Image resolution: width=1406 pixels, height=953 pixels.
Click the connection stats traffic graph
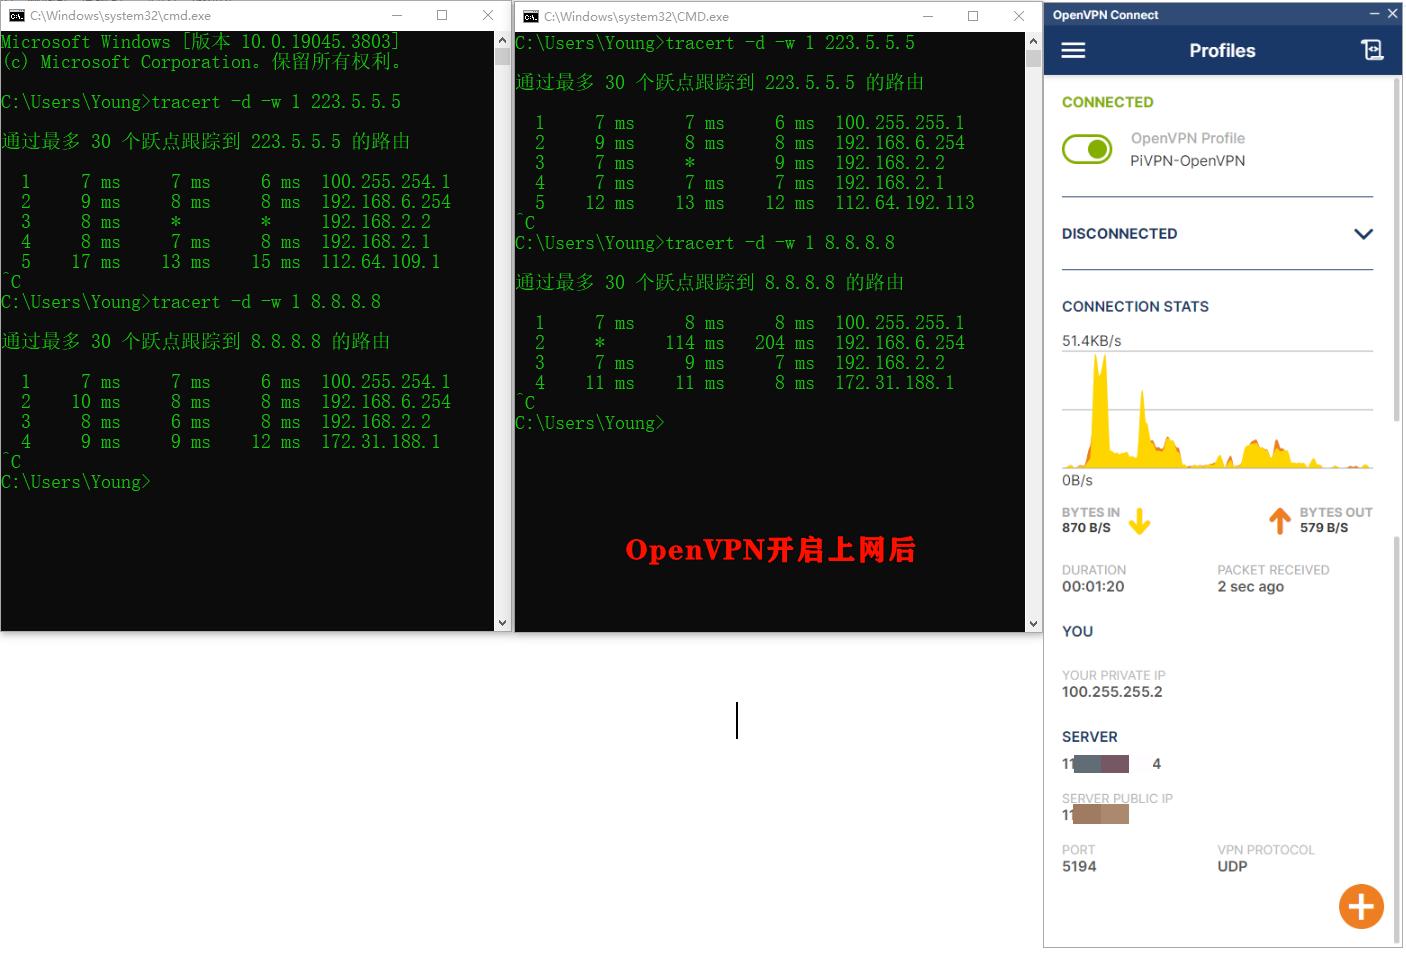1217,410
